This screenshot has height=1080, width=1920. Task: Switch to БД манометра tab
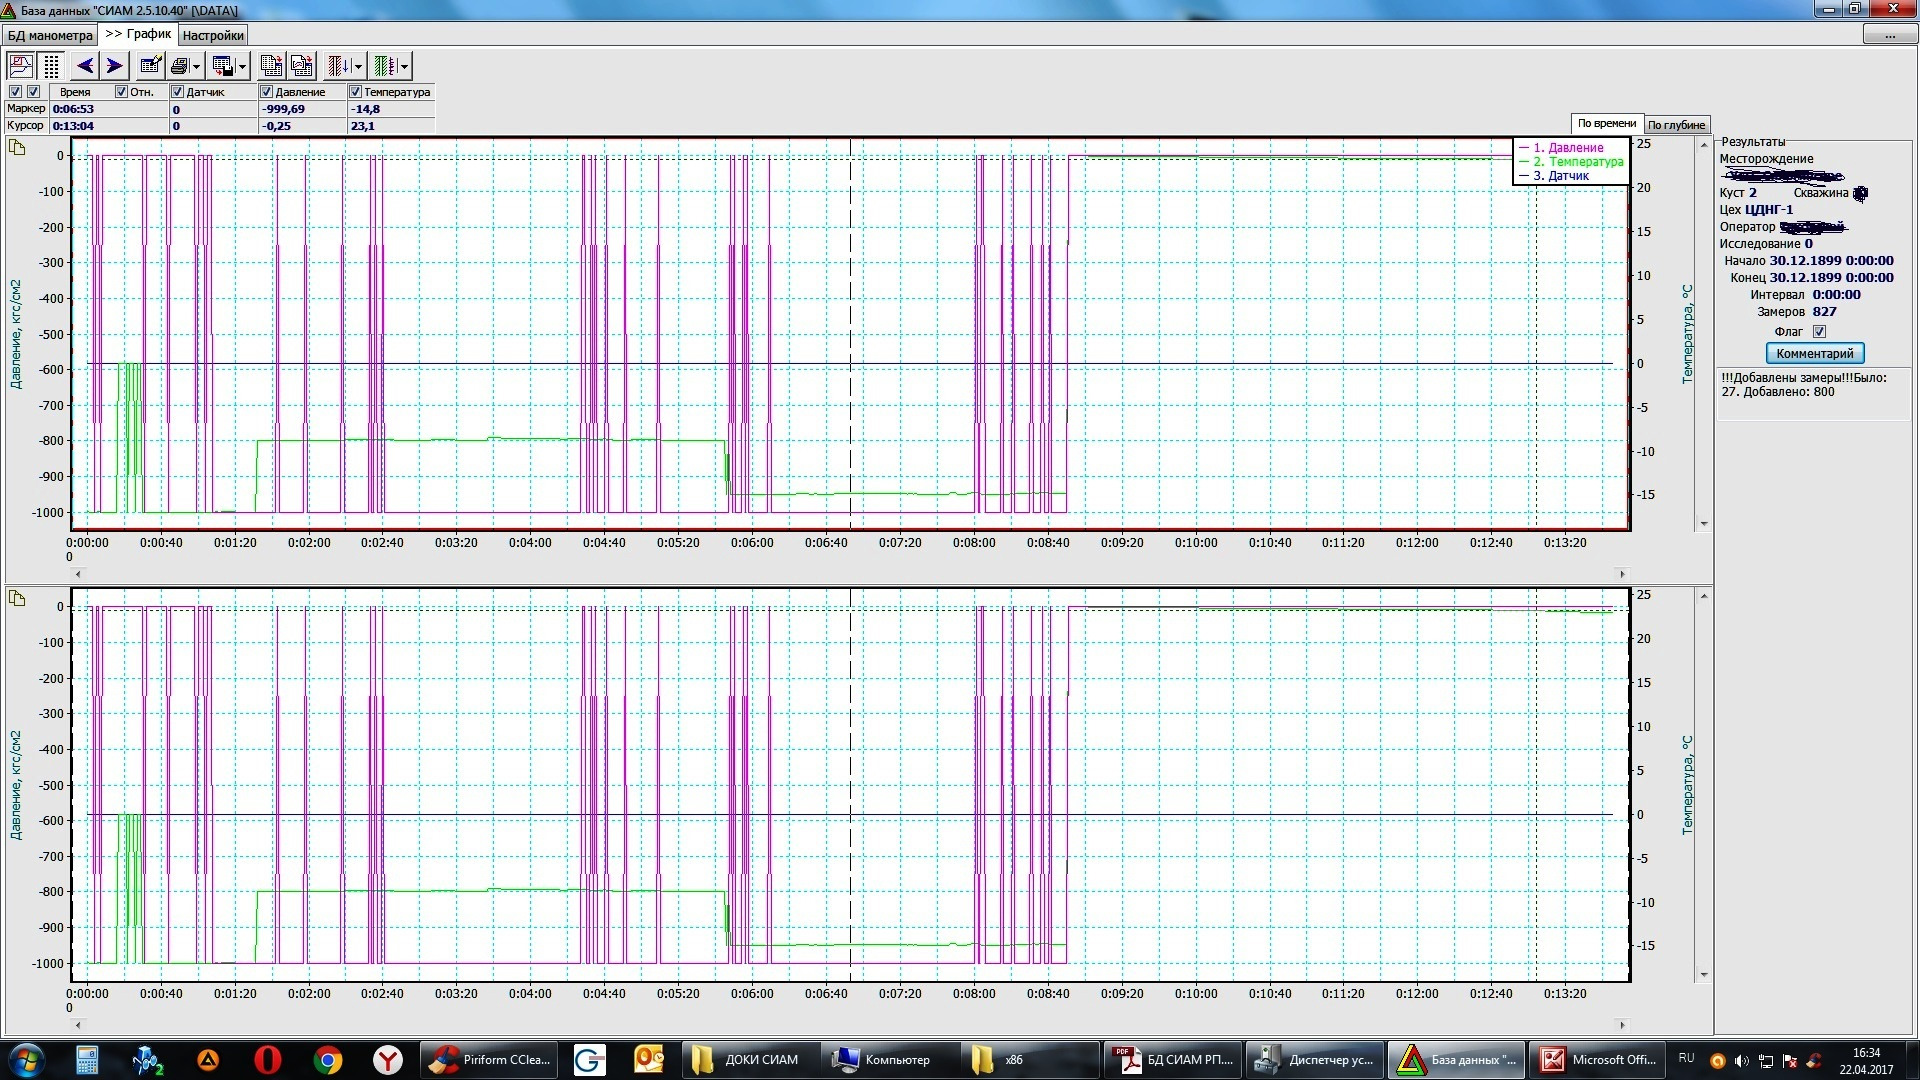[x=49, y=35]
